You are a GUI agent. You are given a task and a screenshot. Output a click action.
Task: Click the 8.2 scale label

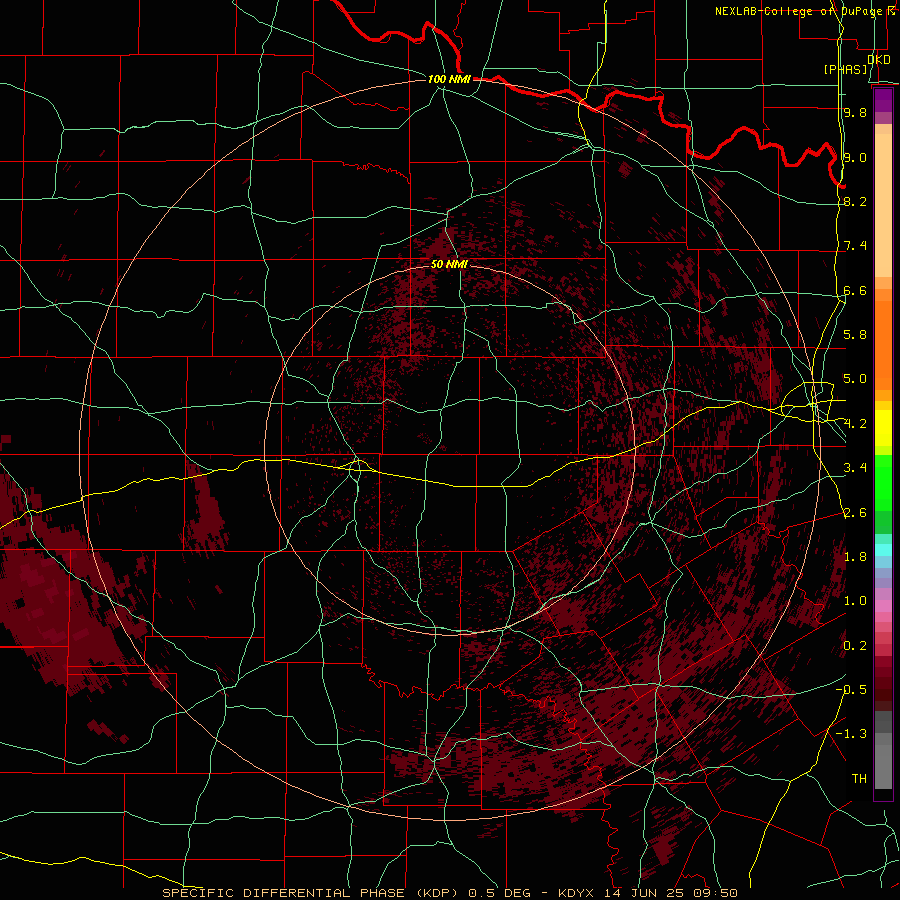(855, 201)
